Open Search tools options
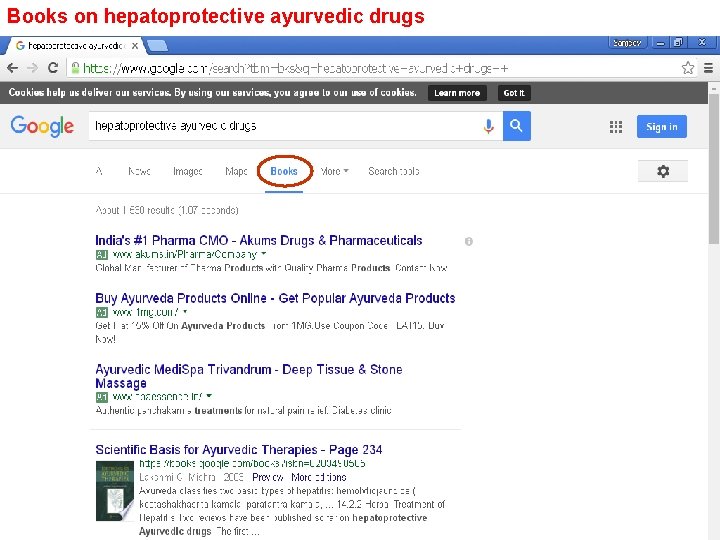720x540 pixels. click(394, 171)
